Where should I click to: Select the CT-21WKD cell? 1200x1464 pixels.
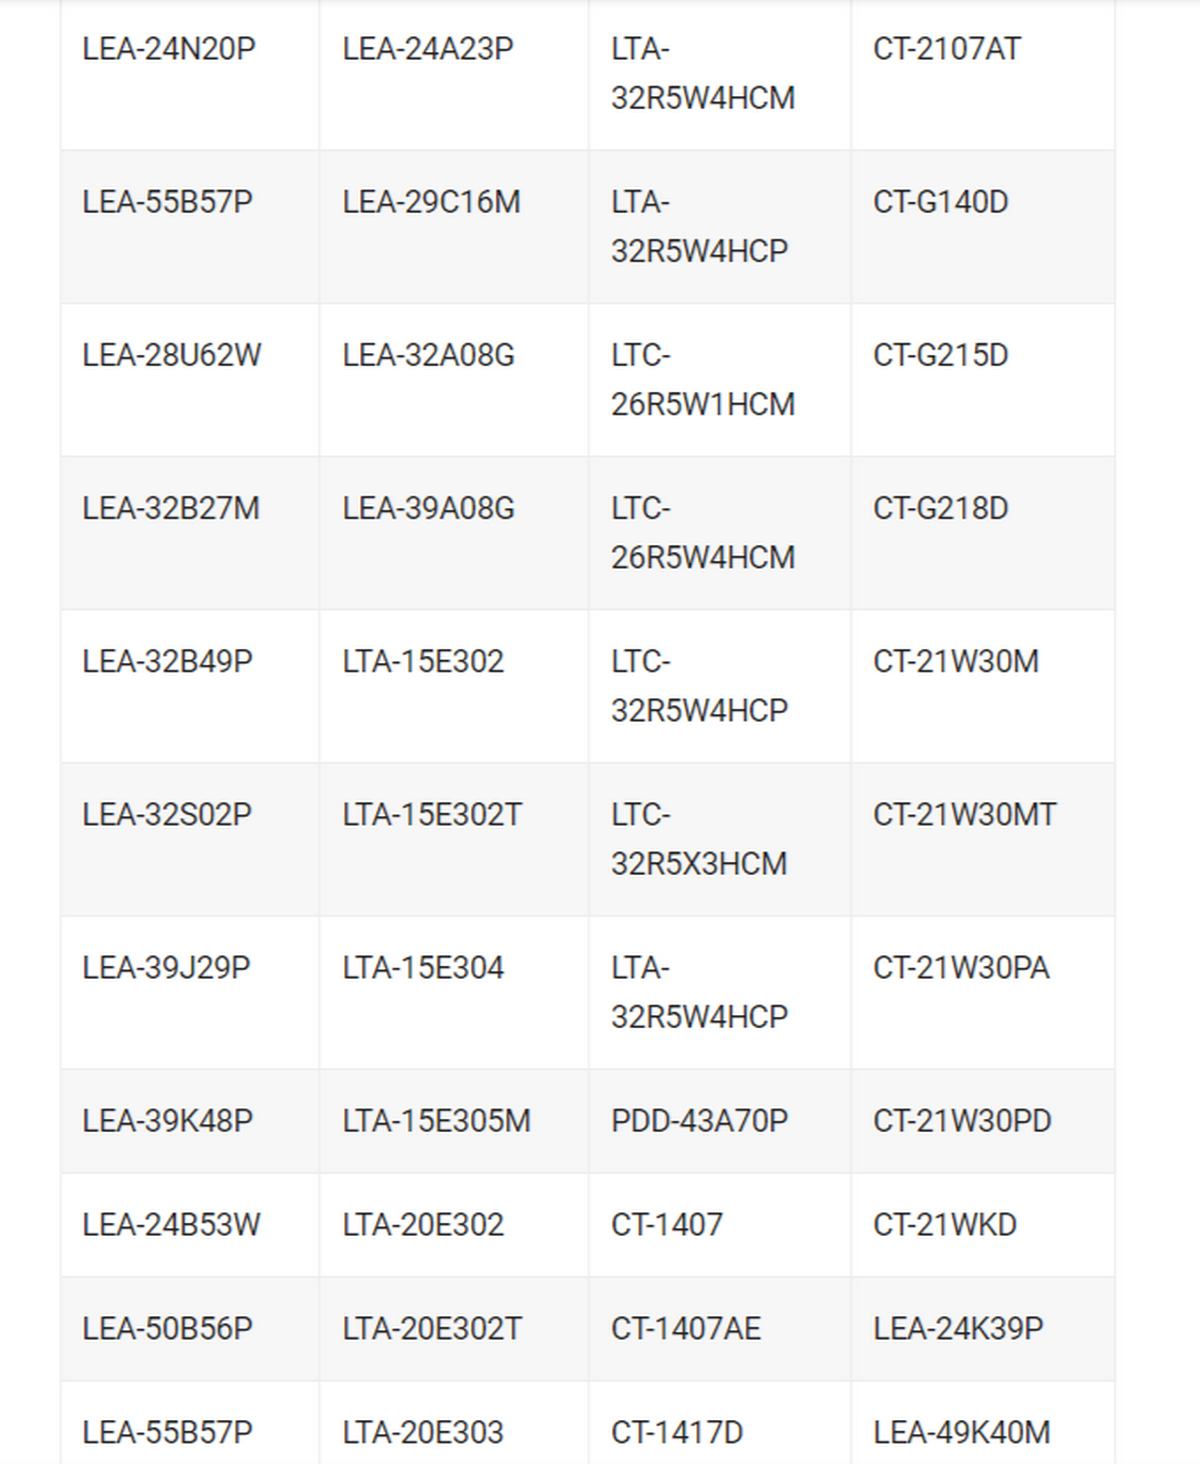pos(944,1225)
